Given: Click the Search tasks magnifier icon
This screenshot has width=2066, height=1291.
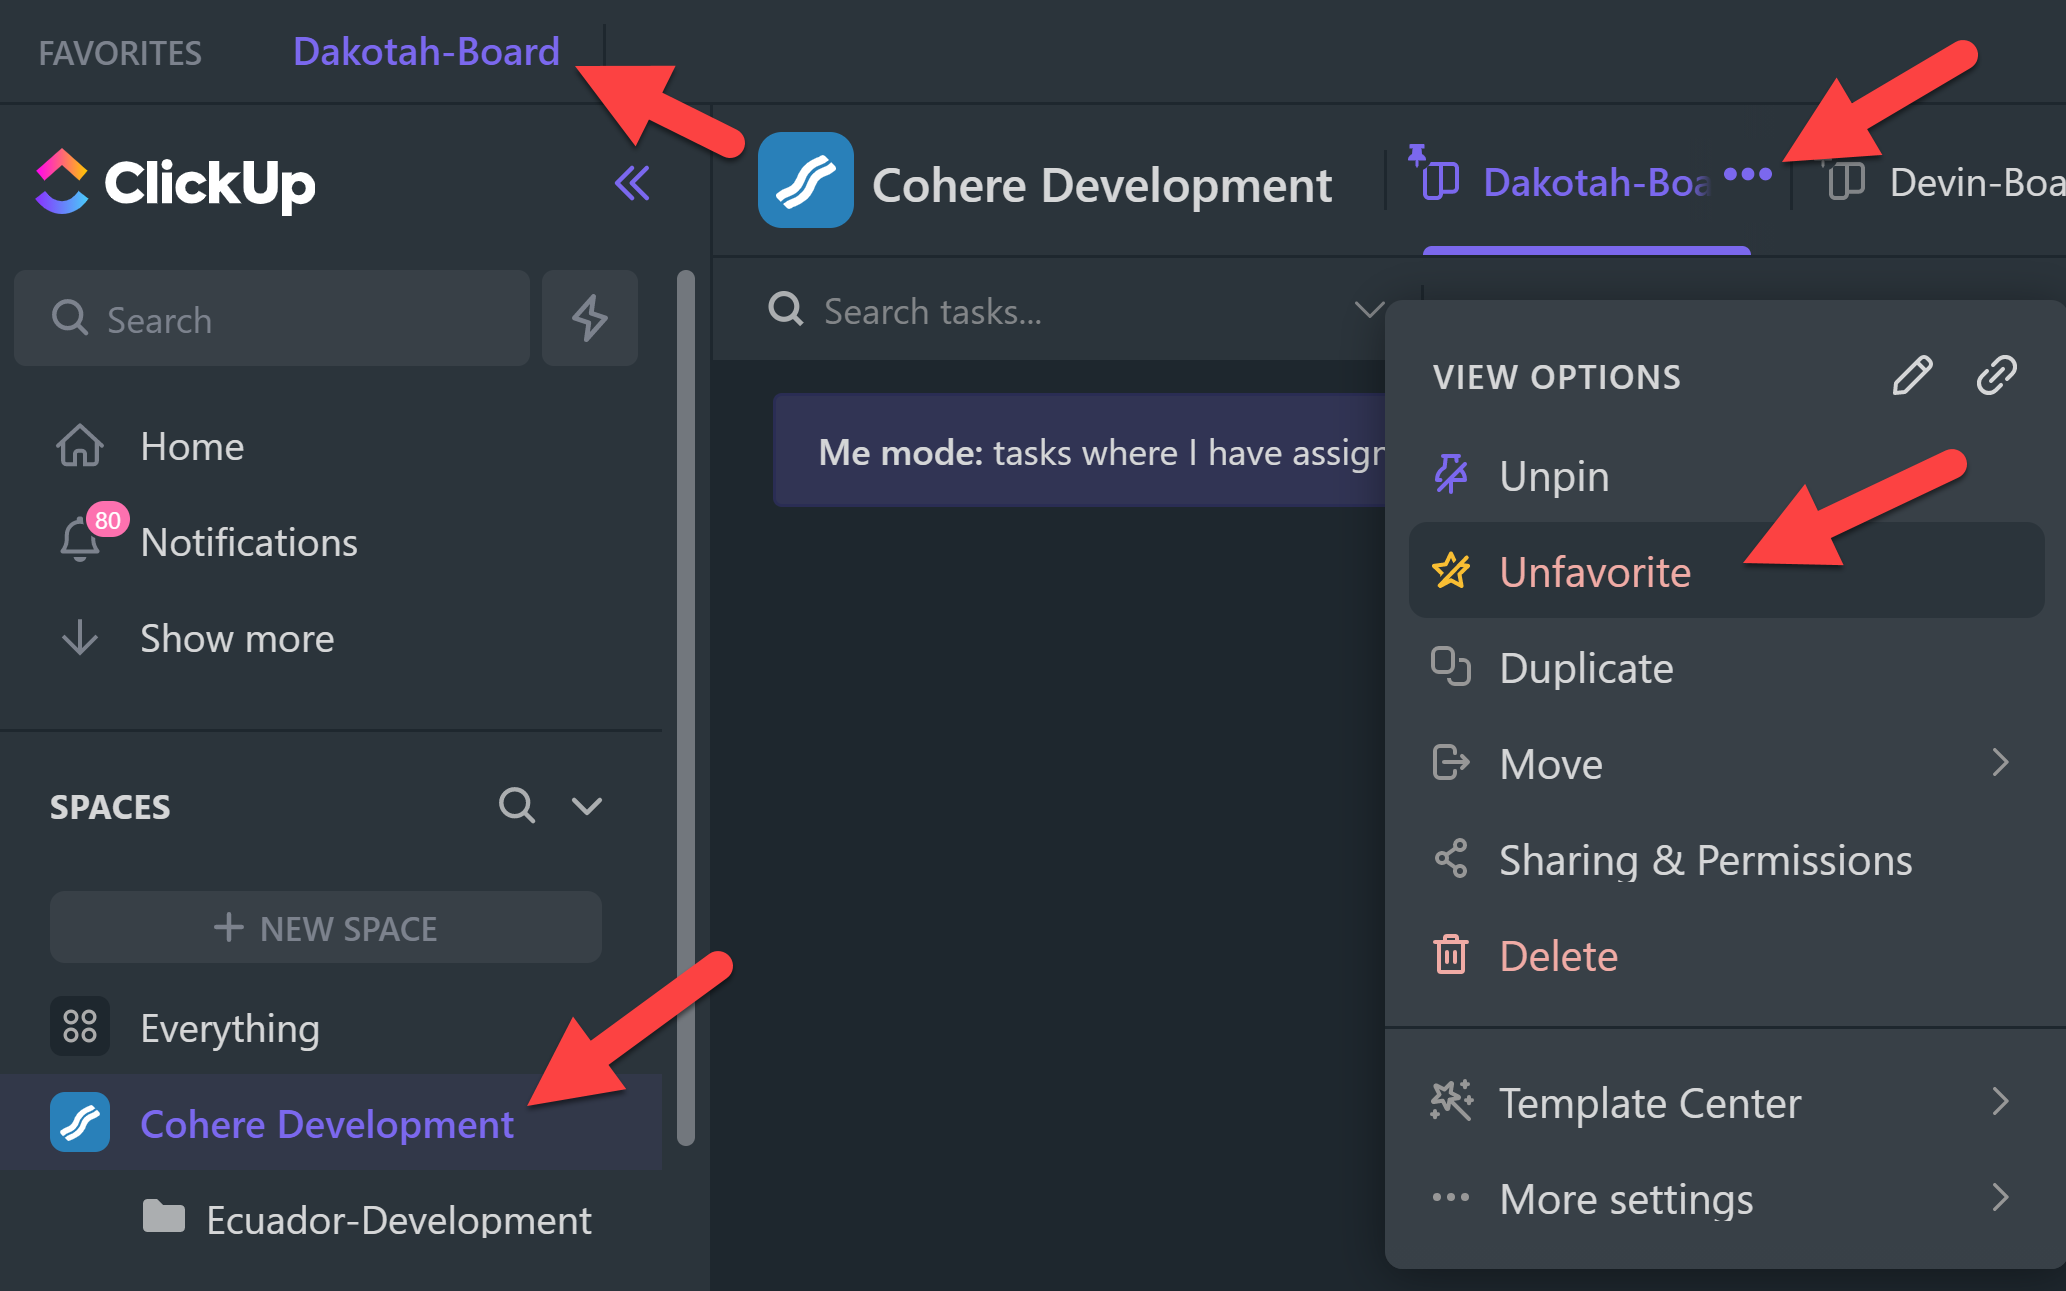Looking at the screenshot, I should (786, 309).
